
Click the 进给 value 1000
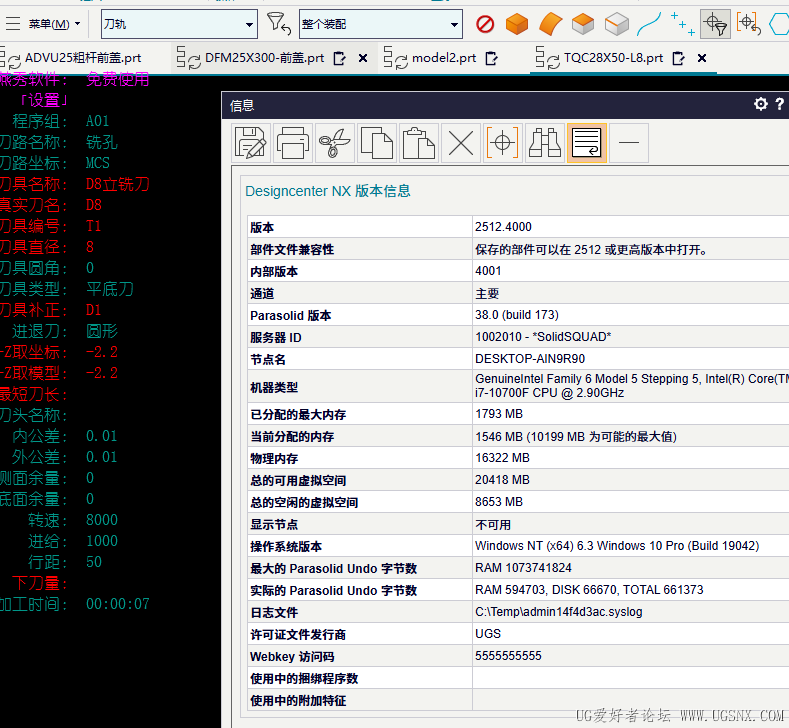(102, 541)
